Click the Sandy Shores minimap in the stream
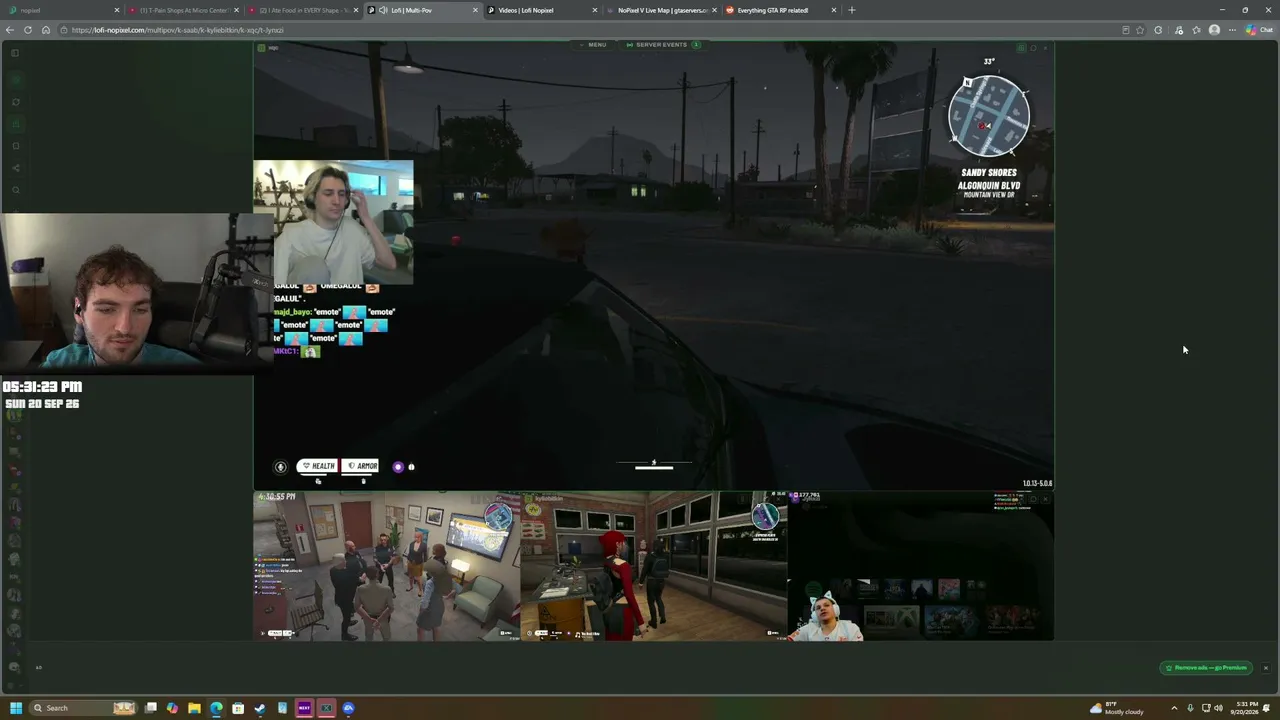Image resolution: width=1280 pixels, height=720 pixels. (x=989, y=116)
